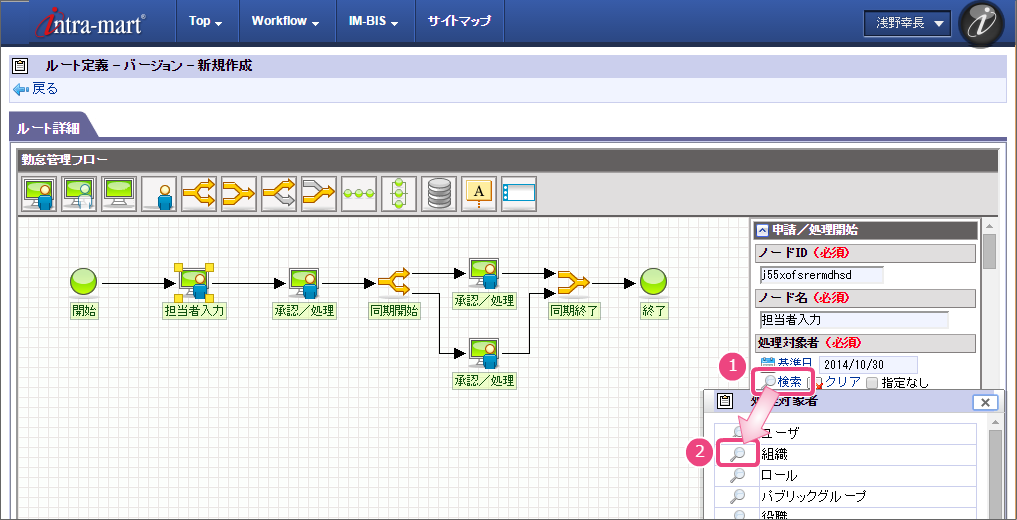Image resolution: width=1017 pixels, height=520 pixels.
Task: Select the 承認／処理 node before 同期開始
Action: click(x=304, y=283)
